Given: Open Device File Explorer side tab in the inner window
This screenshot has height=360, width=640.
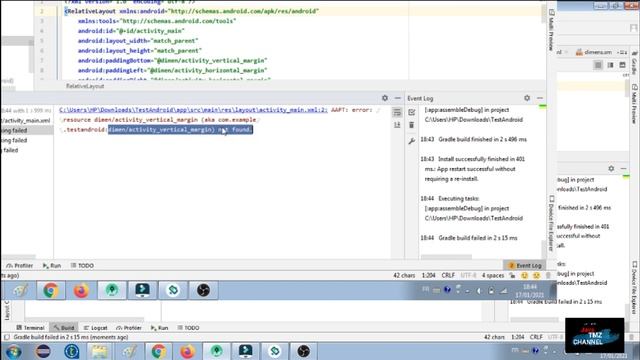Looking at the screenshot, I should coord(551,223).
